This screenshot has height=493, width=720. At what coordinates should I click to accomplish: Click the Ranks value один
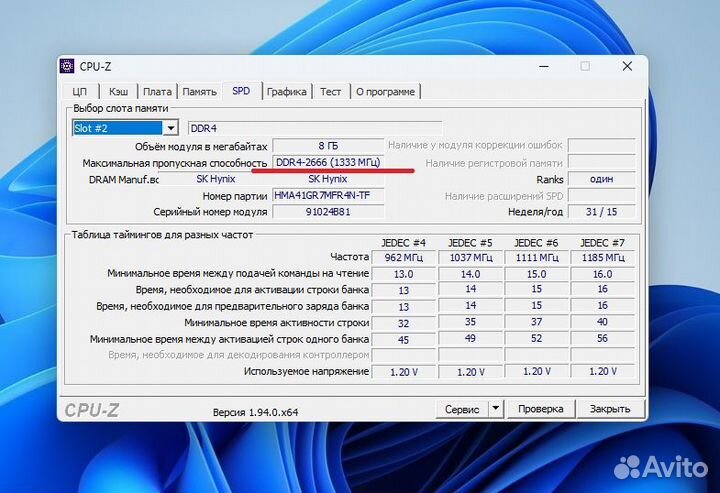(x=602, y=179)
